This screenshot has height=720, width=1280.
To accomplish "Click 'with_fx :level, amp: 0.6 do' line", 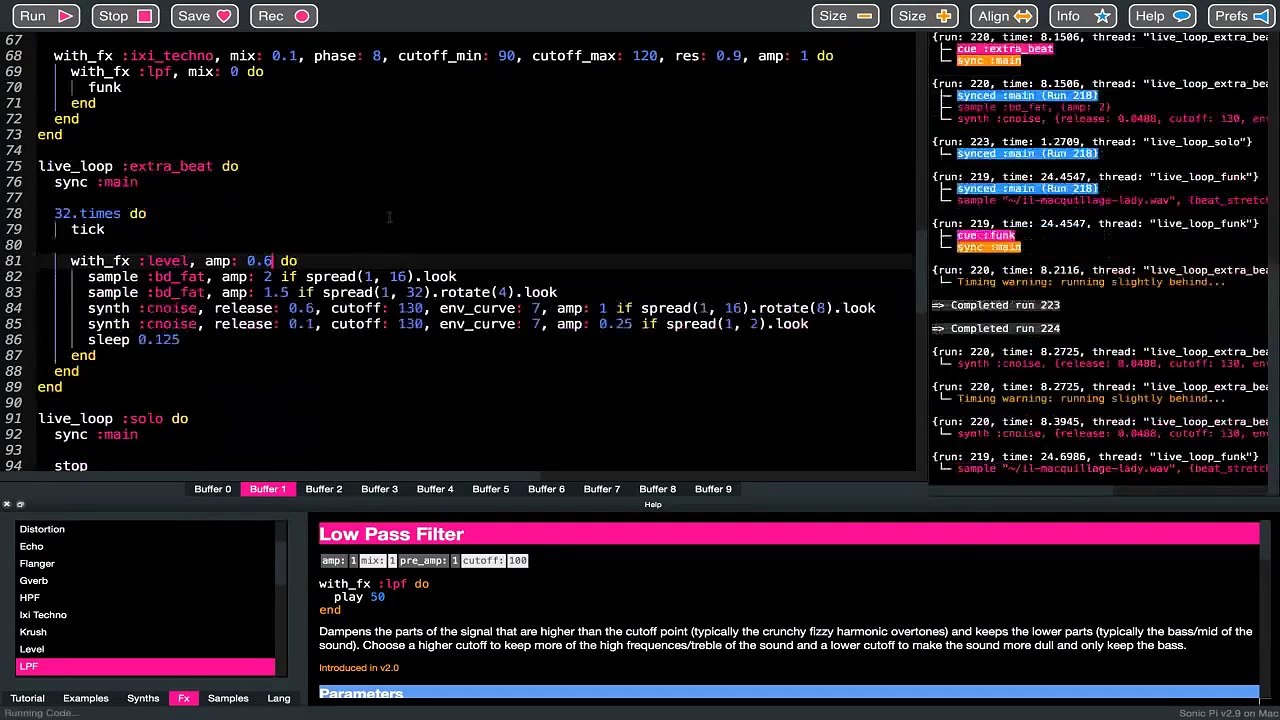I will tap(183, 261).
